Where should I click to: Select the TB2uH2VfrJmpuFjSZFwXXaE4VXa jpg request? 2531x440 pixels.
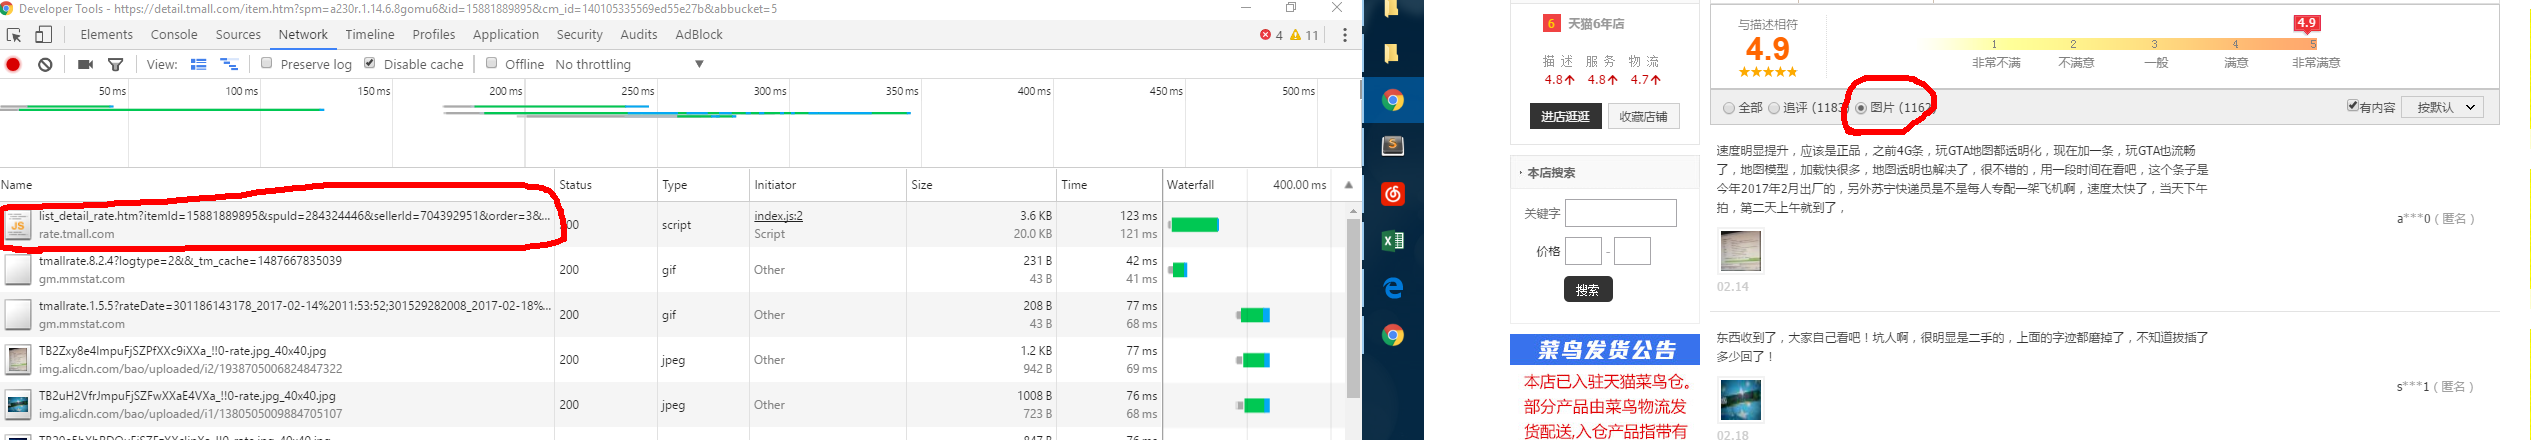click(673, 405)
